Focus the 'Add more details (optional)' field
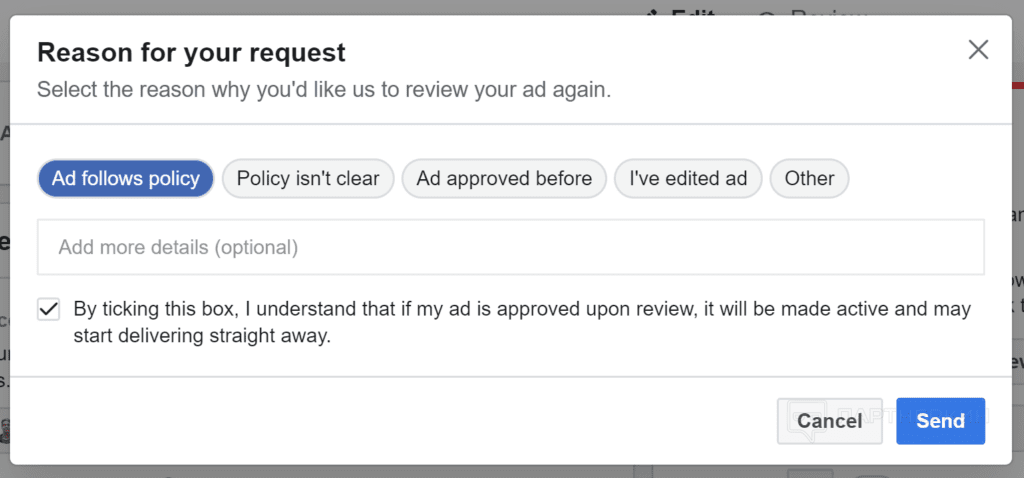 click(511, 247)
